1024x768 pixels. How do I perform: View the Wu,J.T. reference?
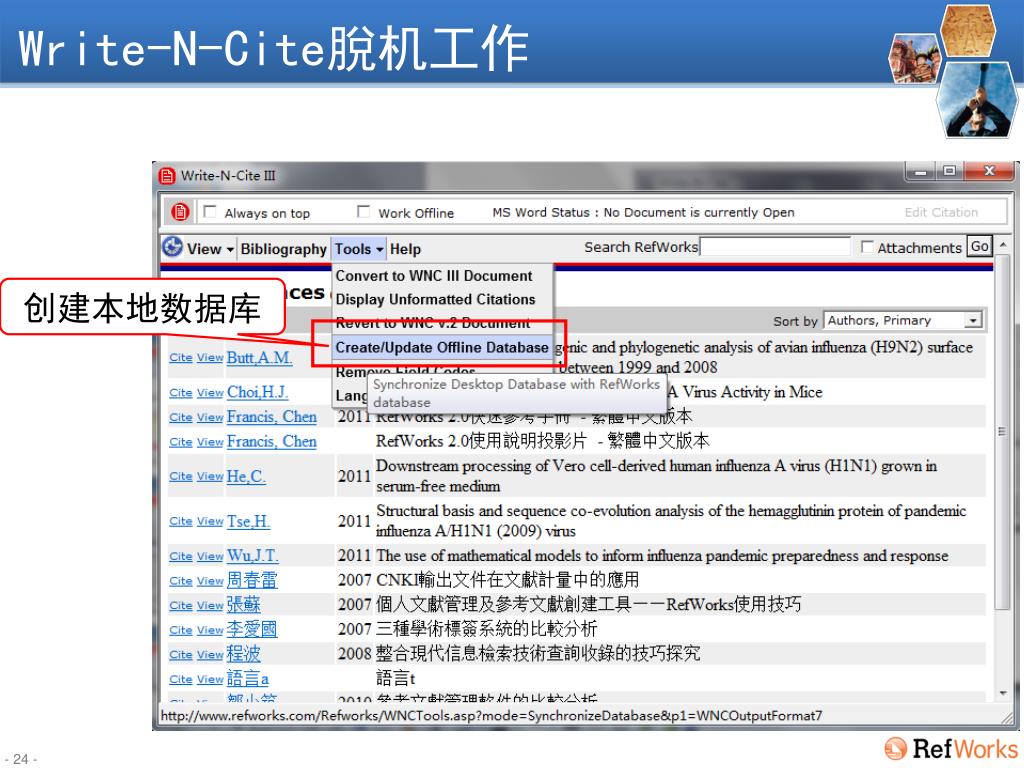pos(210,556)
